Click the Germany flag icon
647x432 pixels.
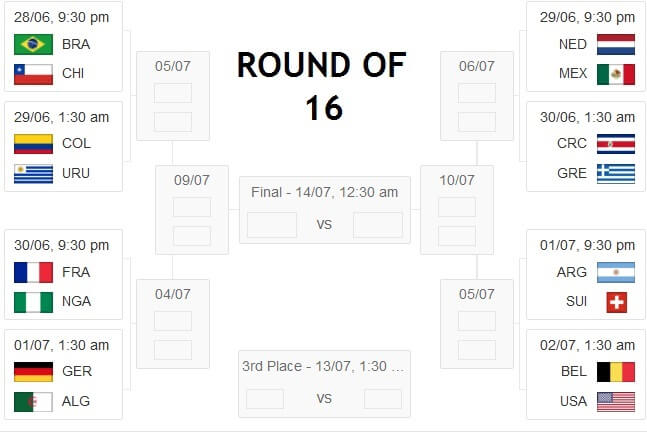[x=33, y=372]
